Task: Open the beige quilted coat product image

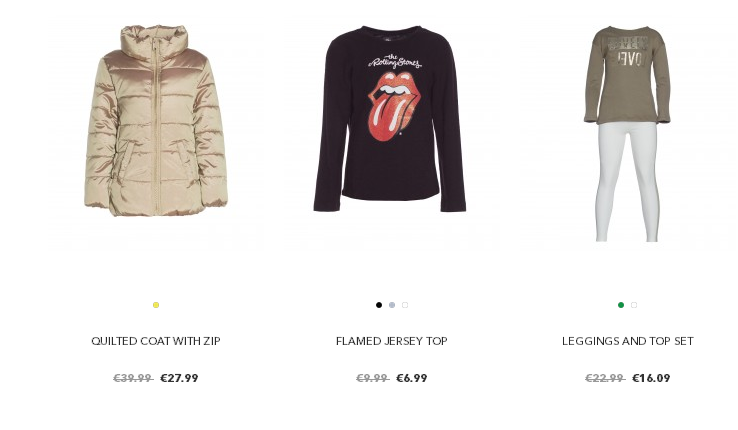Action: tap(156, 120)
